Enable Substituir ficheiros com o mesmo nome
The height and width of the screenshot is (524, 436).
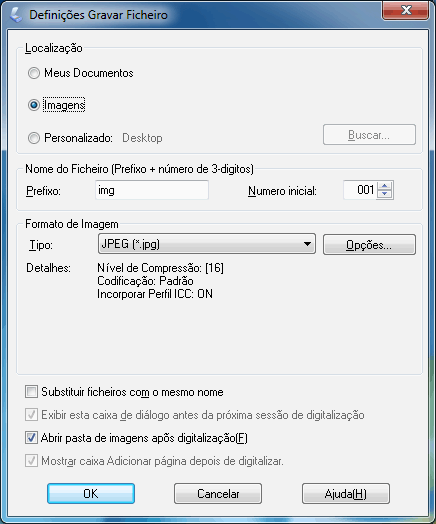31,391
